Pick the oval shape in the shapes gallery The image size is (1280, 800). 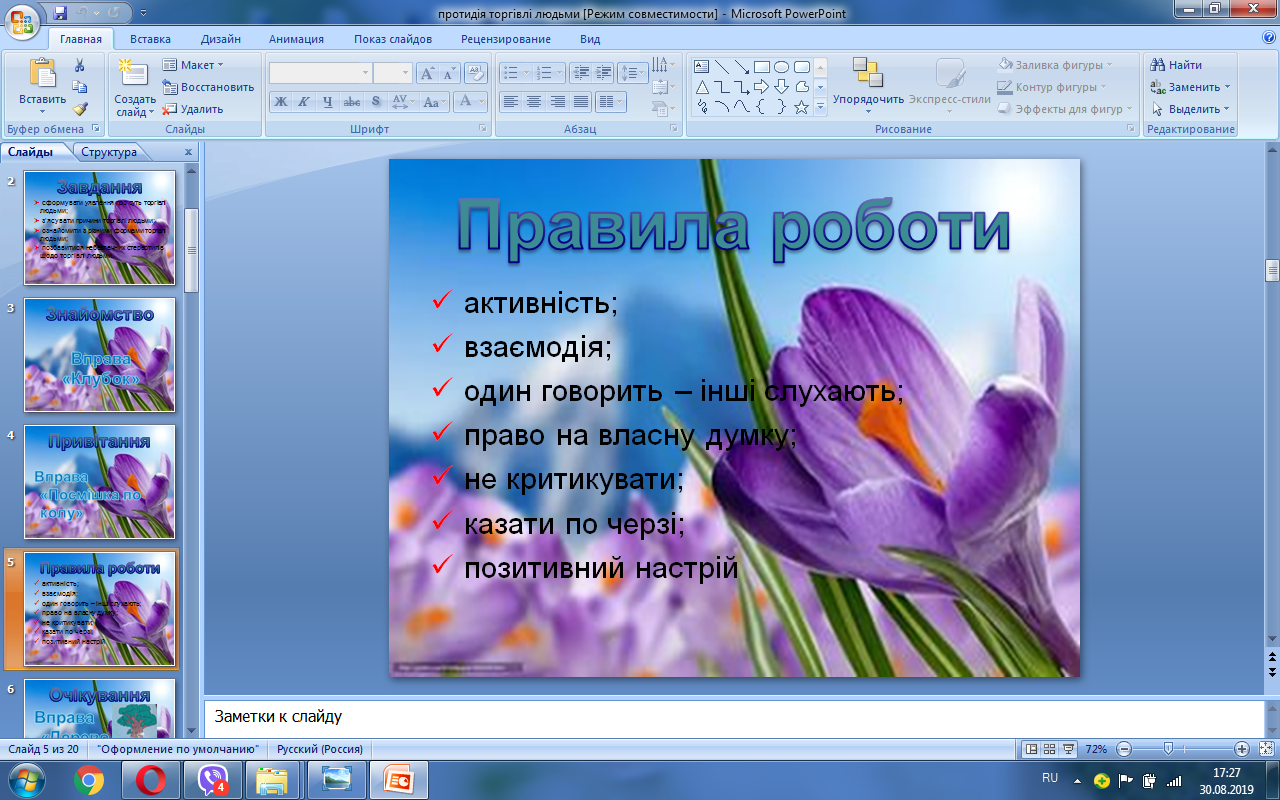(x=782, y=67)
